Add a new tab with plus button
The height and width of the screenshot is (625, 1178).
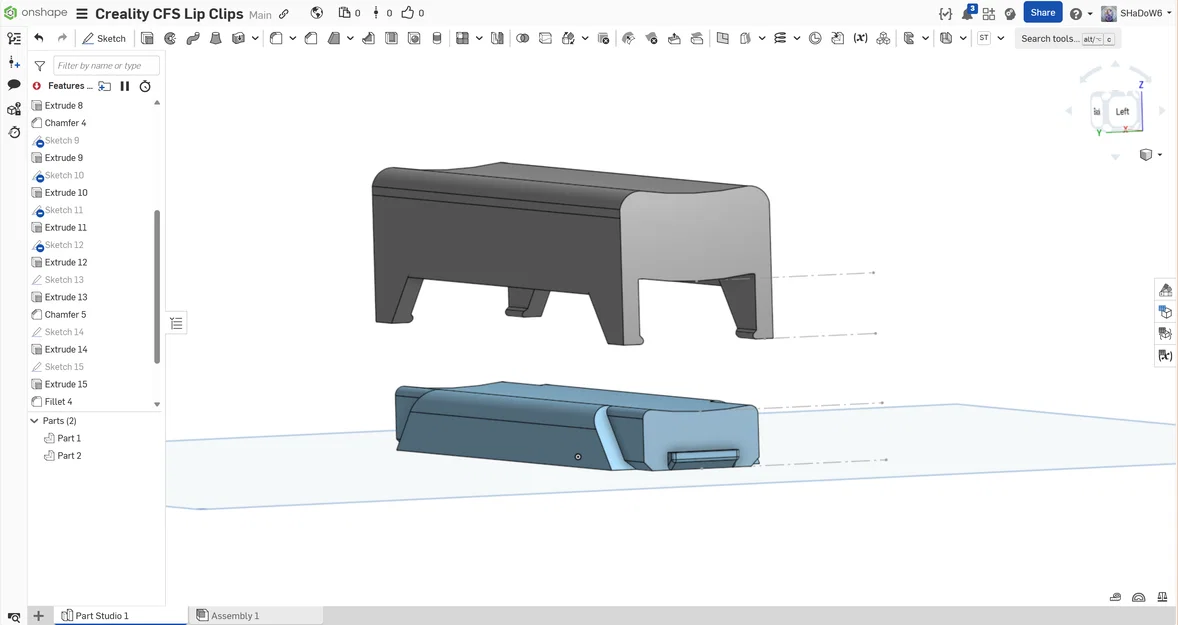point(38,616)
